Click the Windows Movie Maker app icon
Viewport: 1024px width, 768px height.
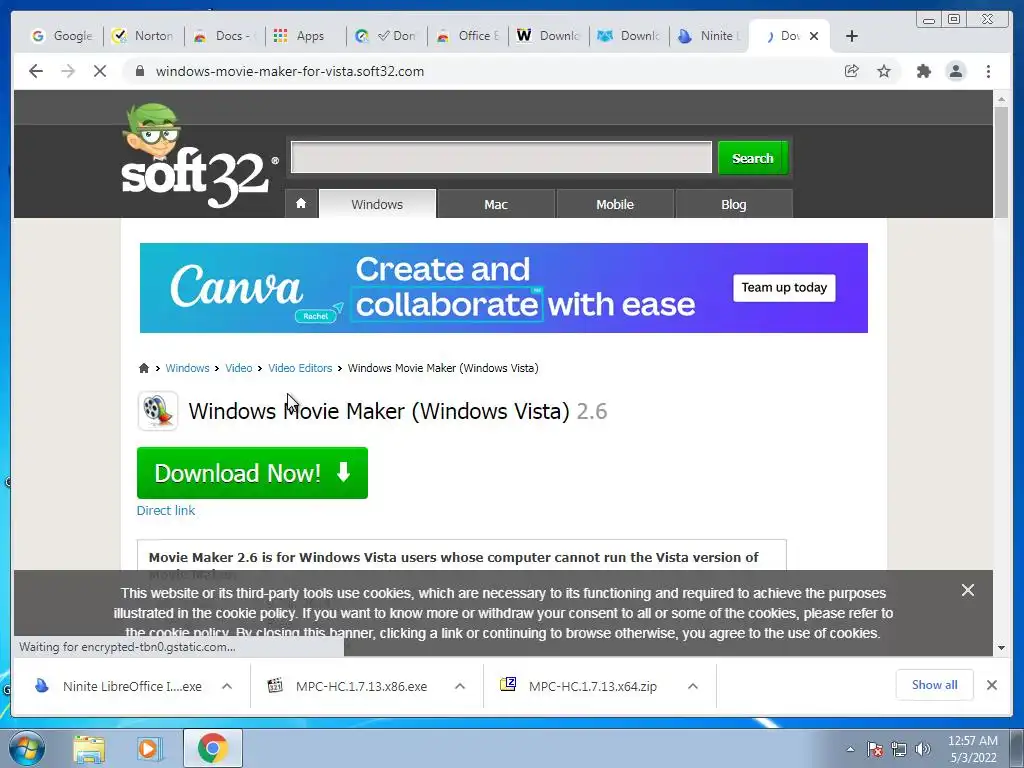coord(157,411)
